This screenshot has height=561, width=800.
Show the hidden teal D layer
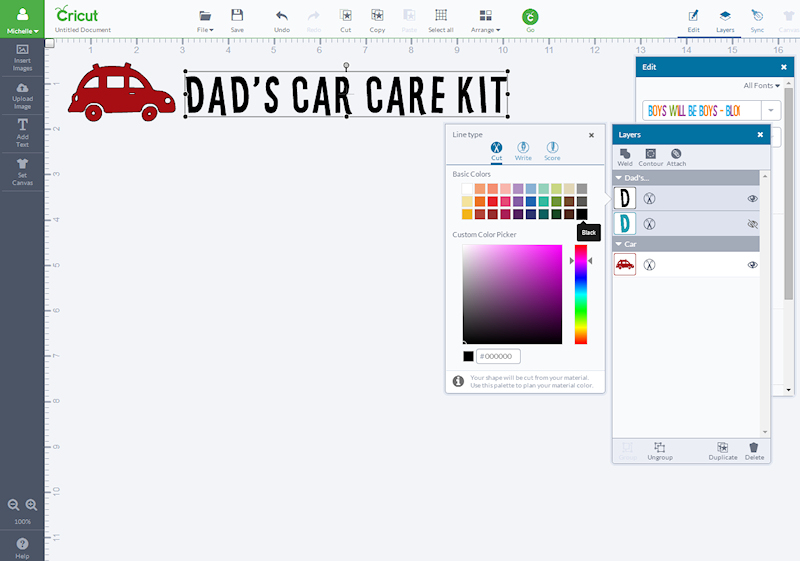click(753, 224)
